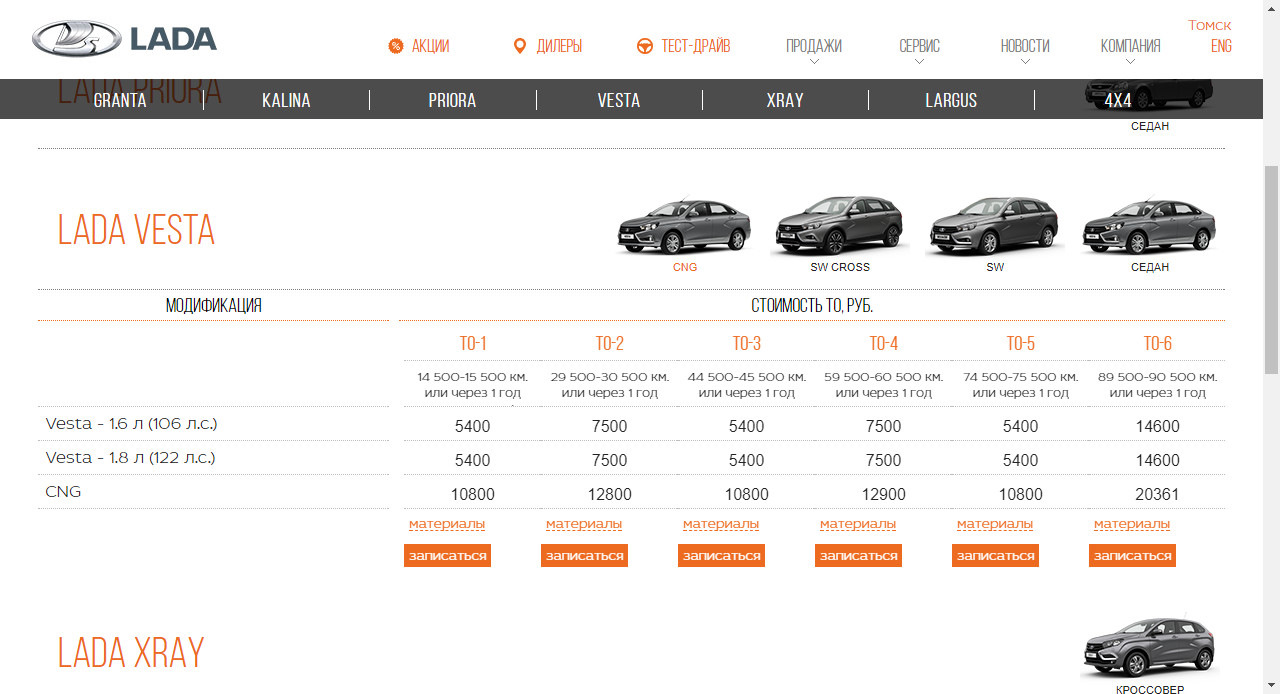This screenshot has height=694, width=1280.
Task: Click the ТО-1 column header
Action: coord(473,344)
